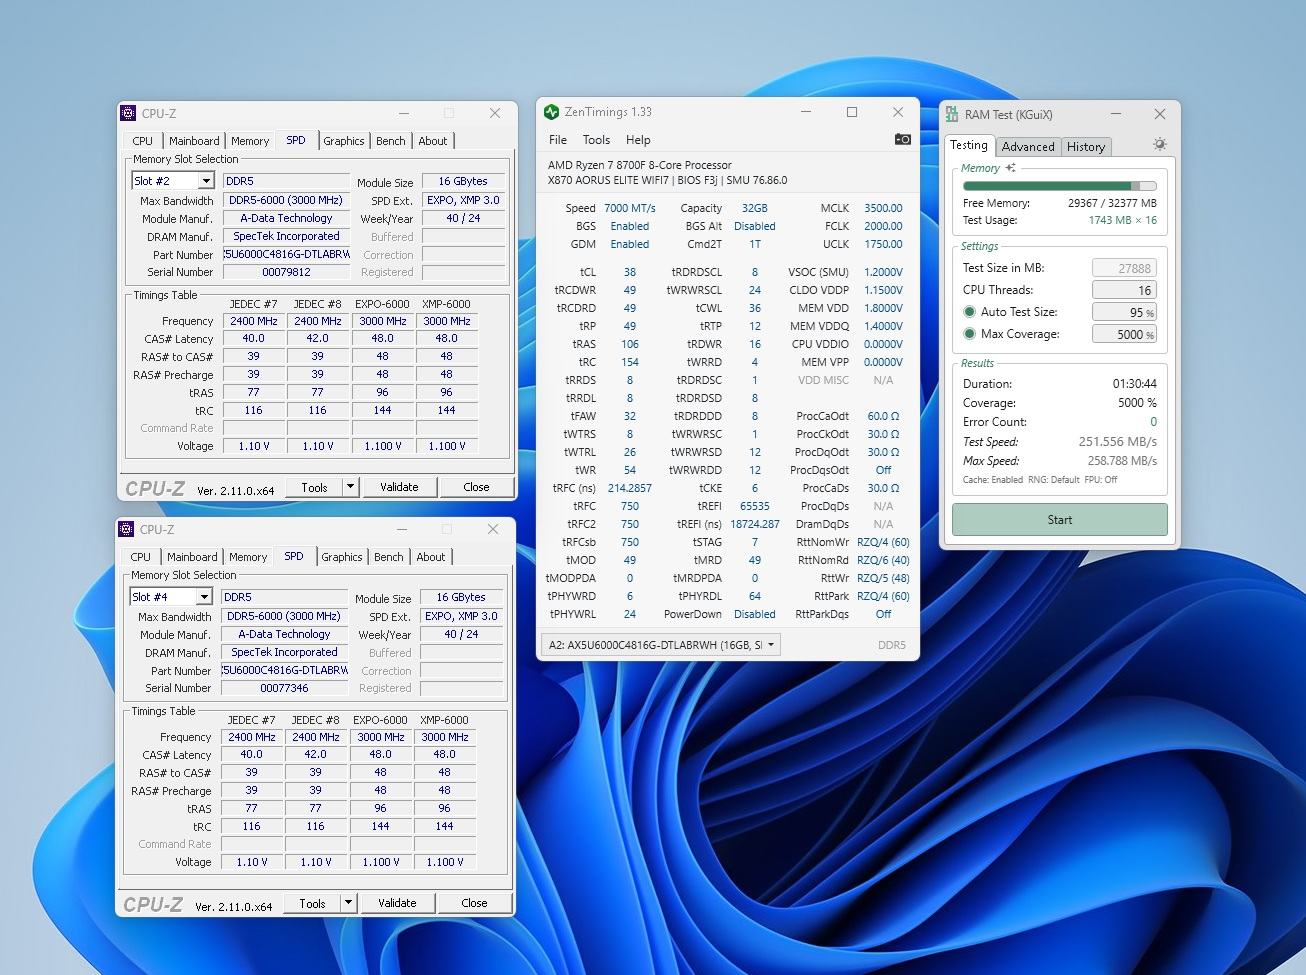Open Memory tab in upper CPU-Z
Image resolution: width=1306 pixels, height=975 pixels.
[x=250, y=141]
